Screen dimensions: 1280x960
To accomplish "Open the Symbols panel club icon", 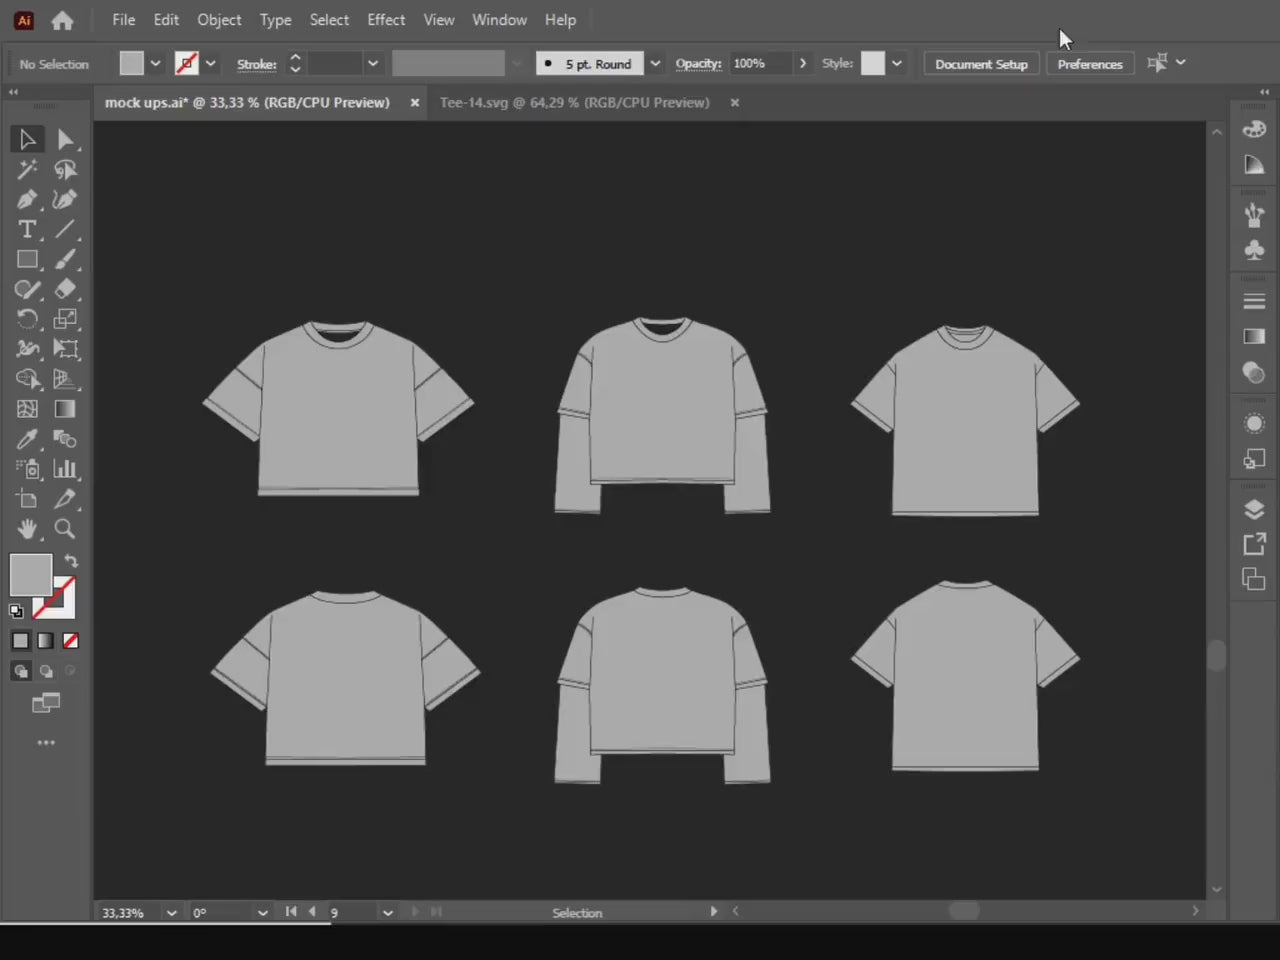I will (1254, 250).
